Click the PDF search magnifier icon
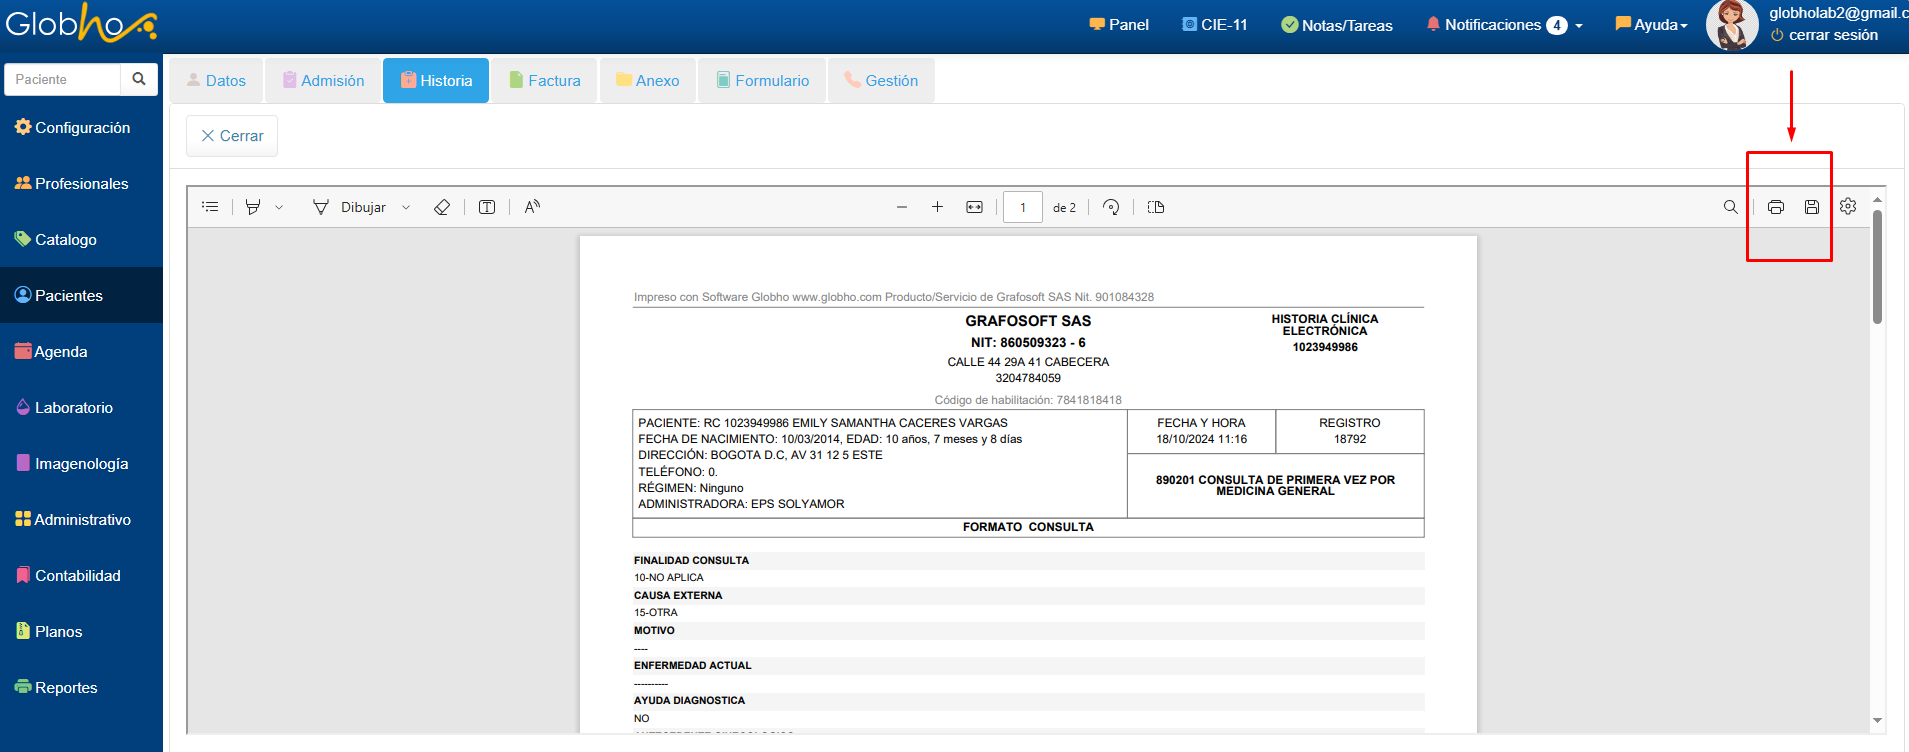 [x=1730, y=207]
